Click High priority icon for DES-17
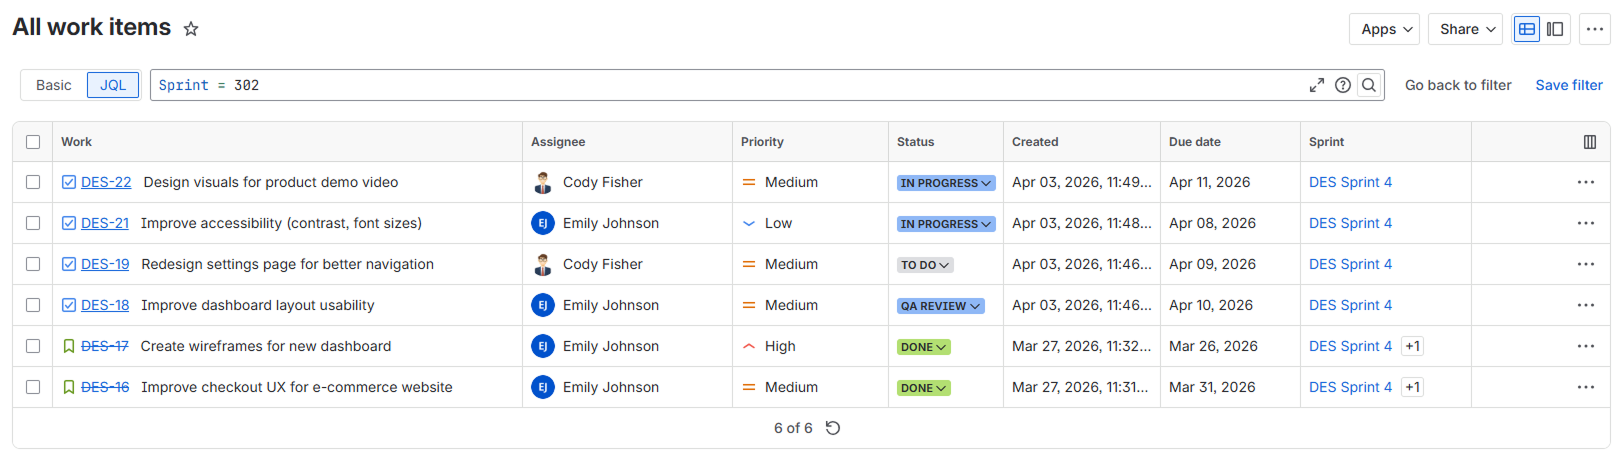This screenshot has width=1624, height=461. 749,346
